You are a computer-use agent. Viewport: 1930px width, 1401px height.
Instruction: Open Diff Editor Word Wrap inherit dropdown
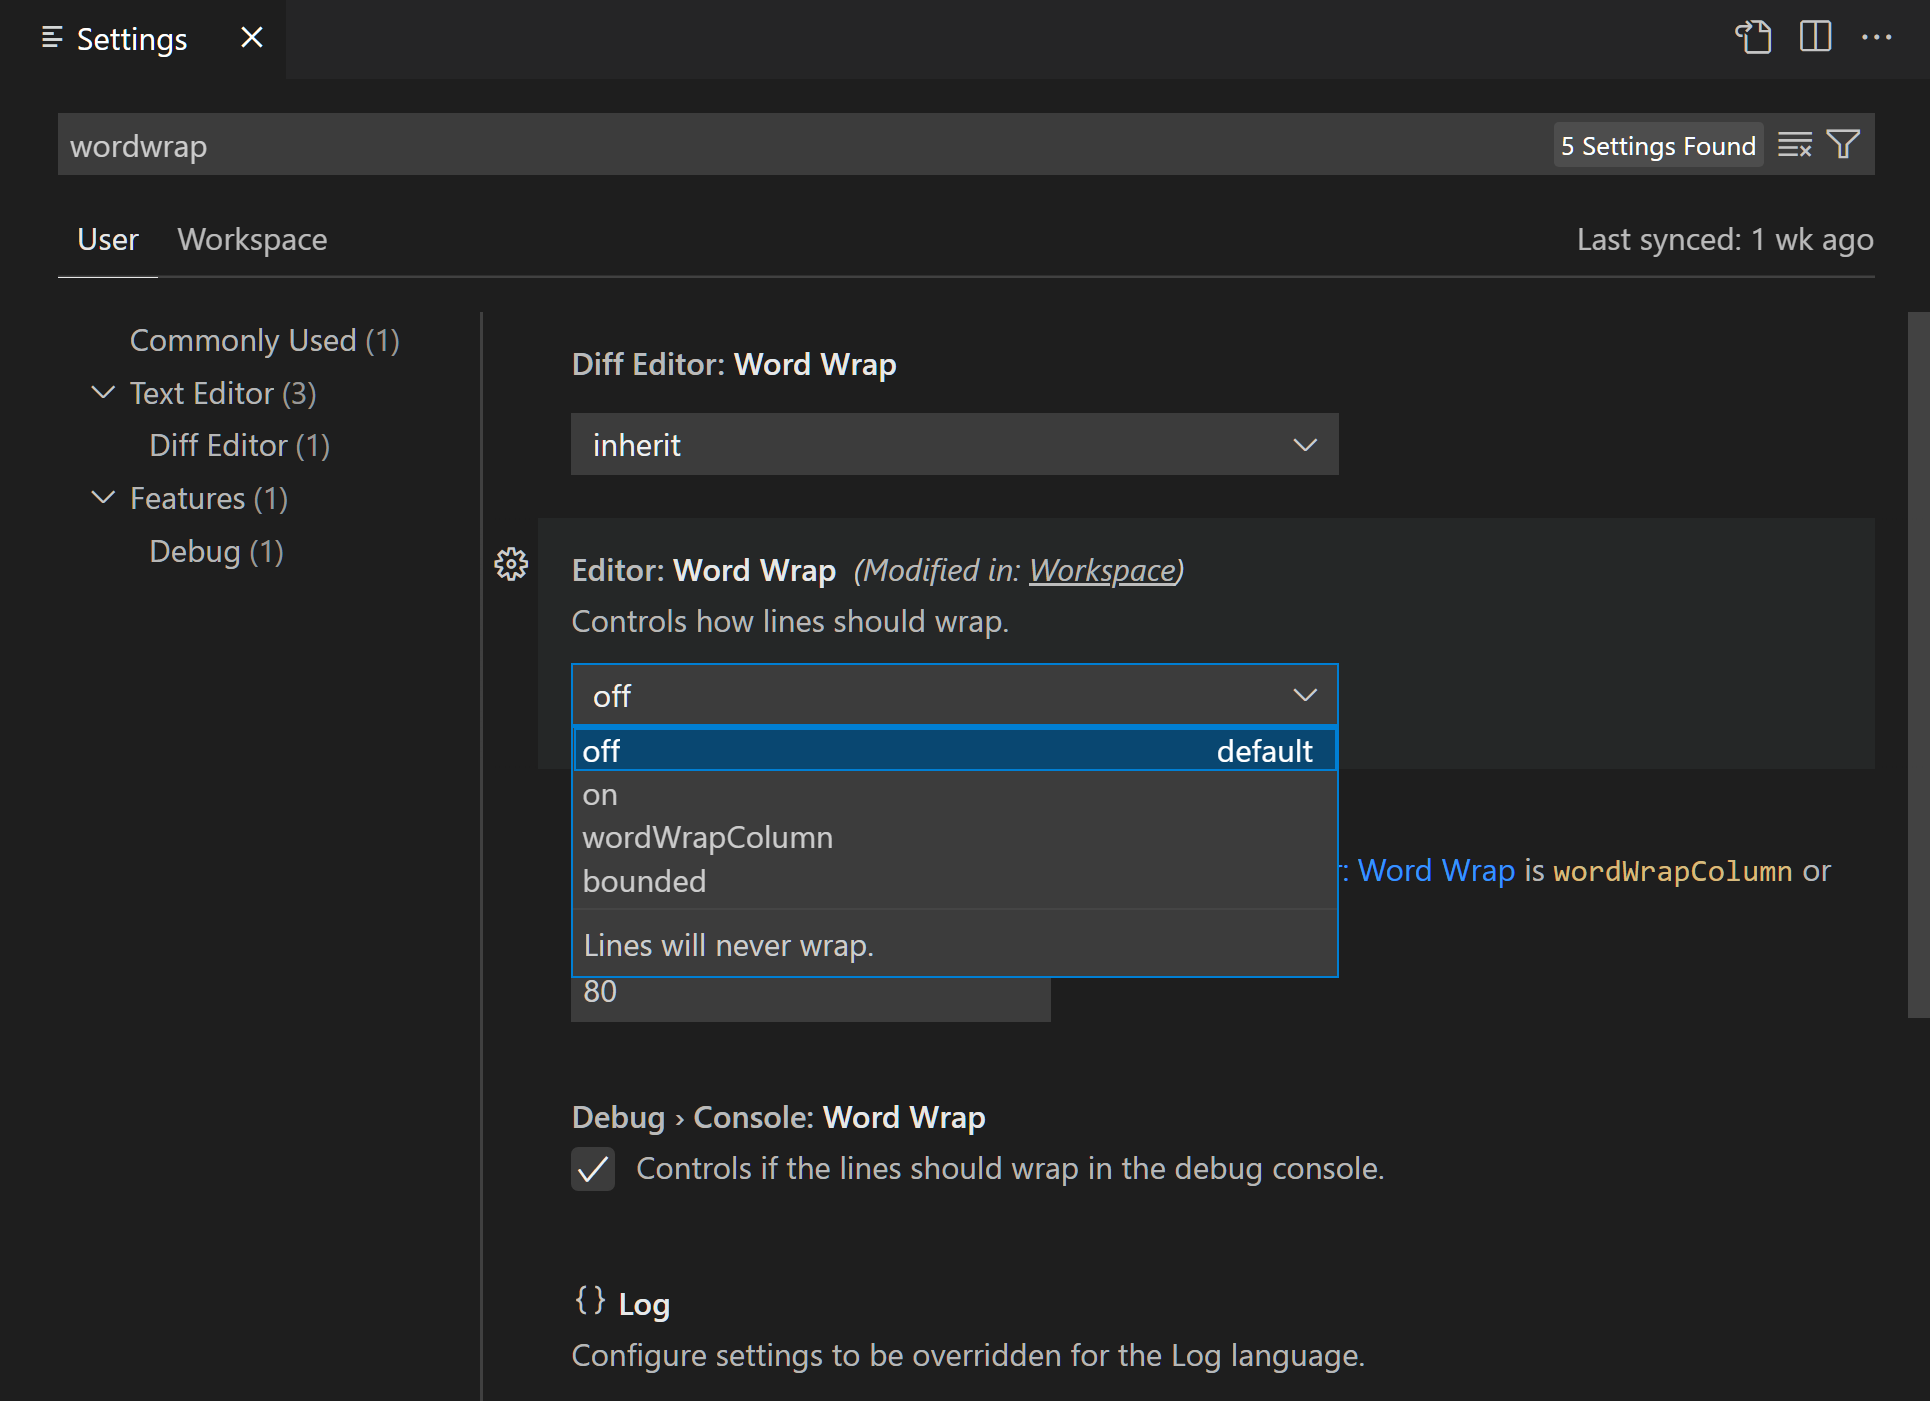tap(955, 444)
